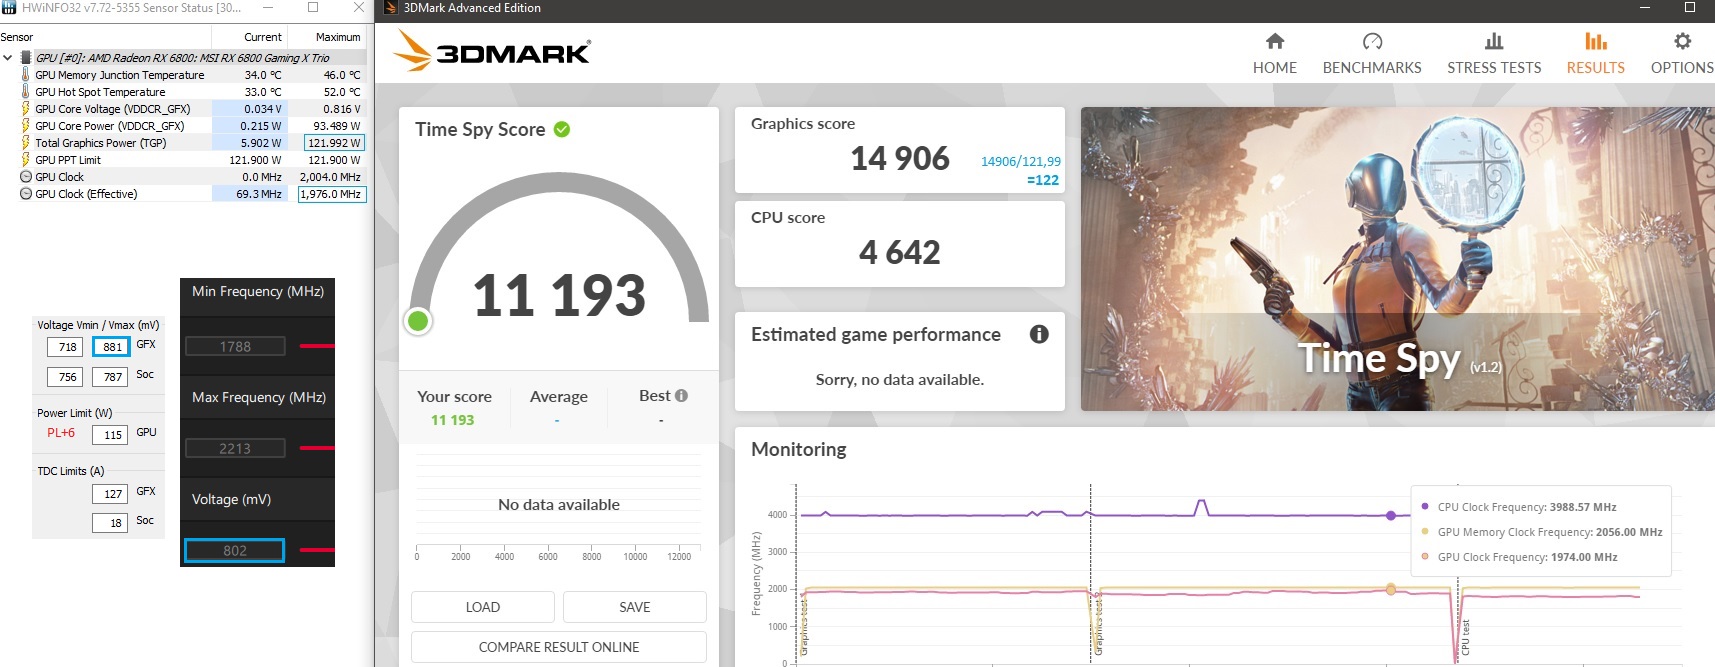Screen dimensions: 1715x667
Task: Click the Maximum column header in HWiNFO
Action: [338, 37]
